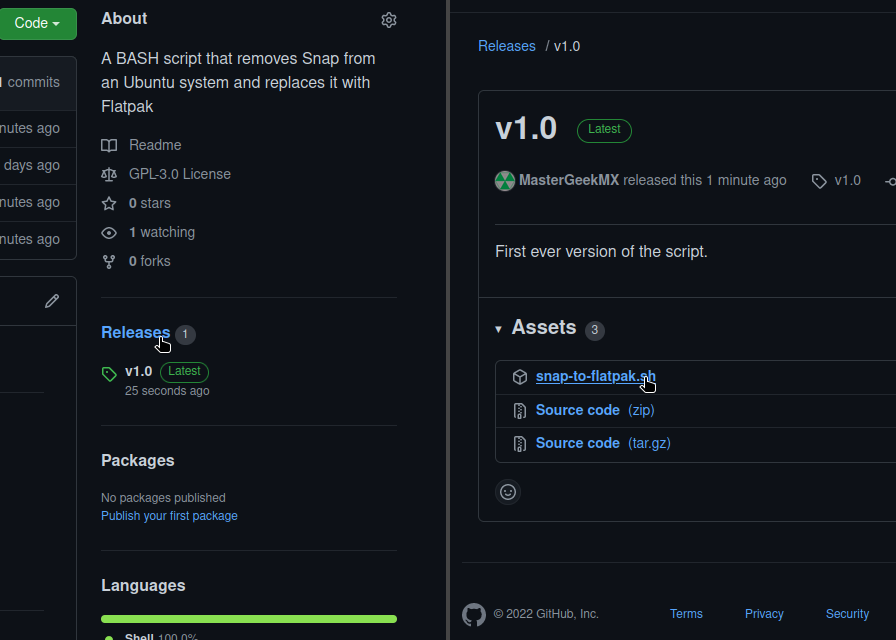Image resolution: width=896 pixels, height=640 pixels.
Task: Open the Terms footer link
Action: [686, 614]
